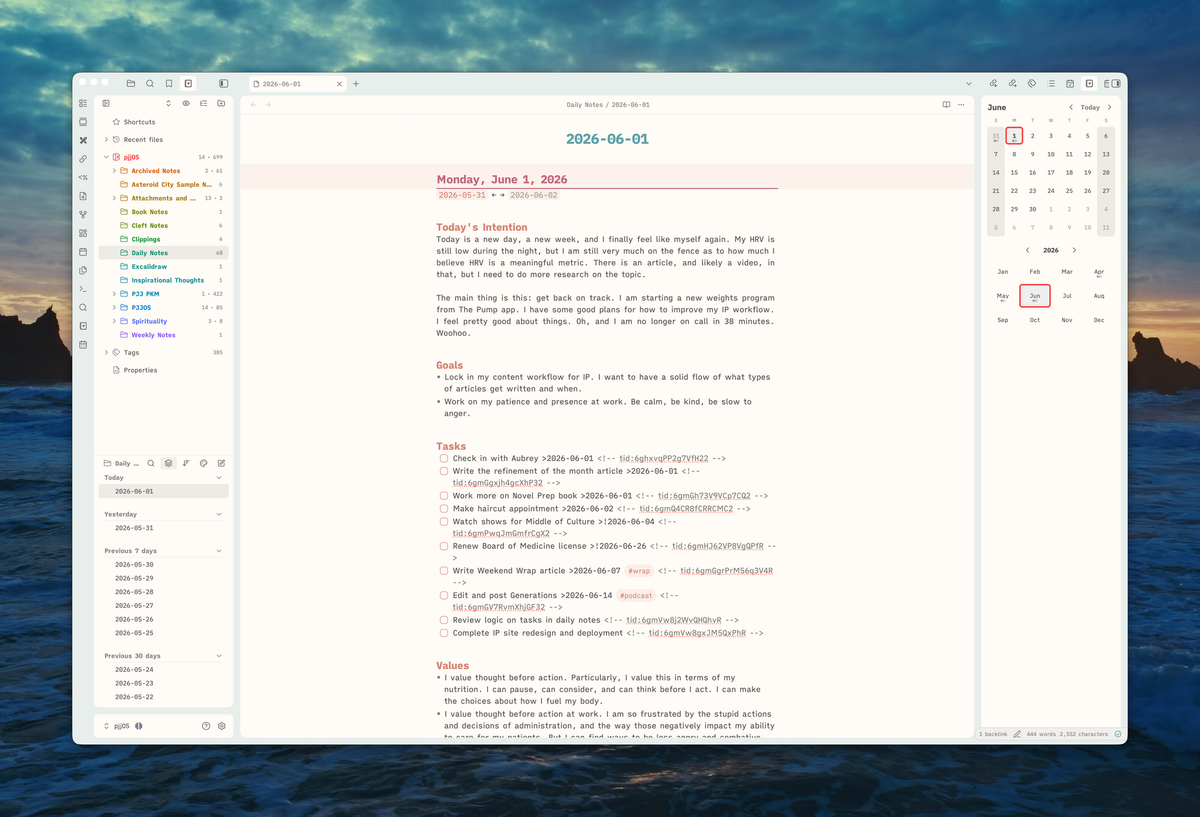
Task: Click the new folder icon in navigator header
Action: click(x=221, y=103)
